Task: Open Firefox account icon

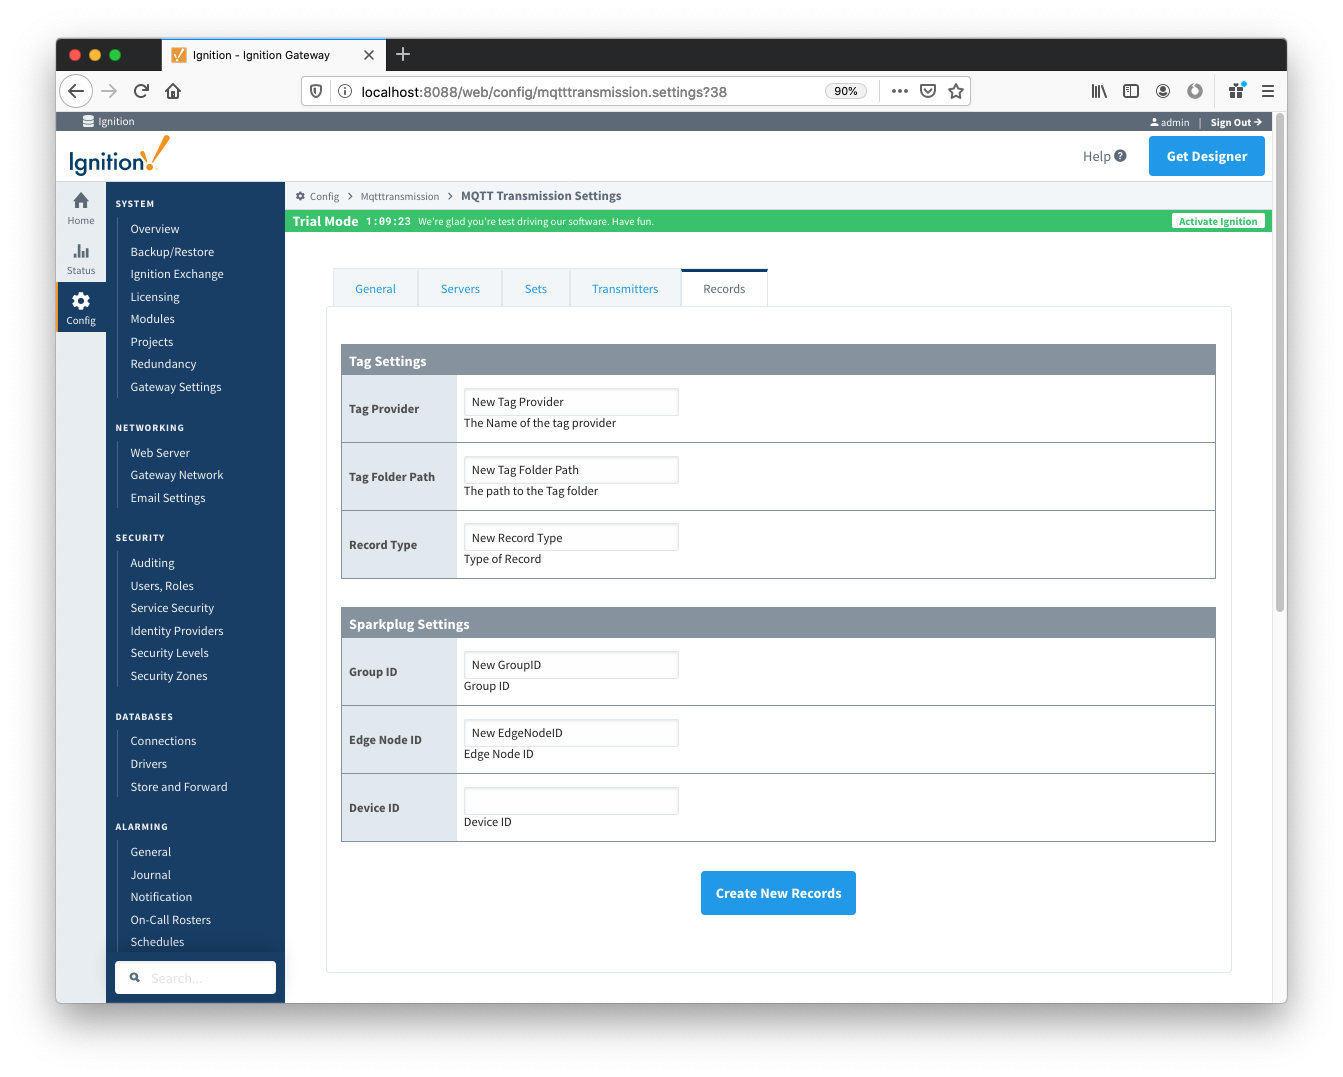Action: coord(1163,91)
